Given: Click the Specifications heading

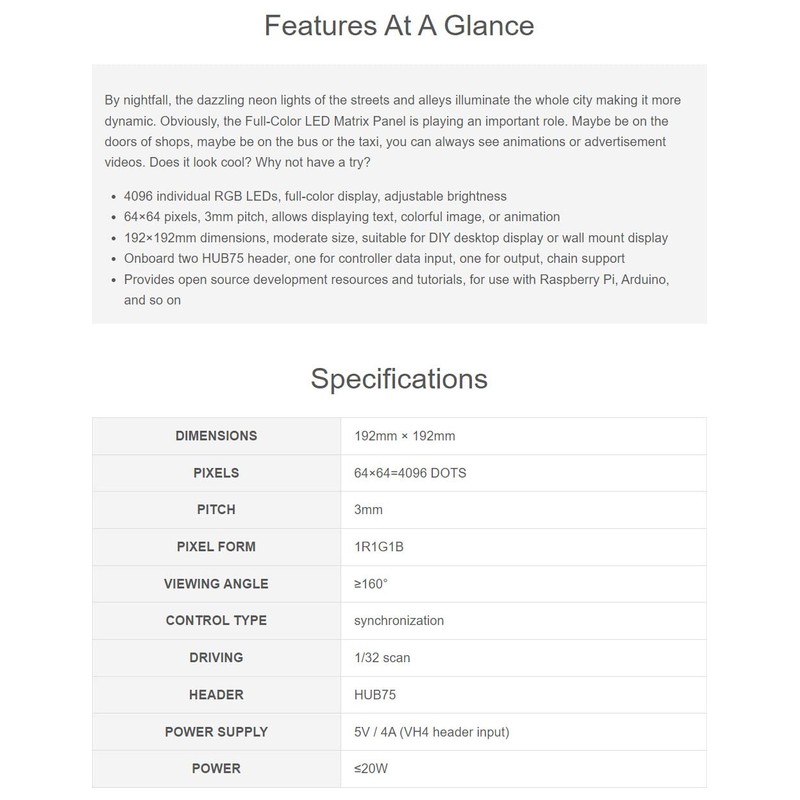Looking at the screenshot, I should pyautogui.click(x=399, y=379).
